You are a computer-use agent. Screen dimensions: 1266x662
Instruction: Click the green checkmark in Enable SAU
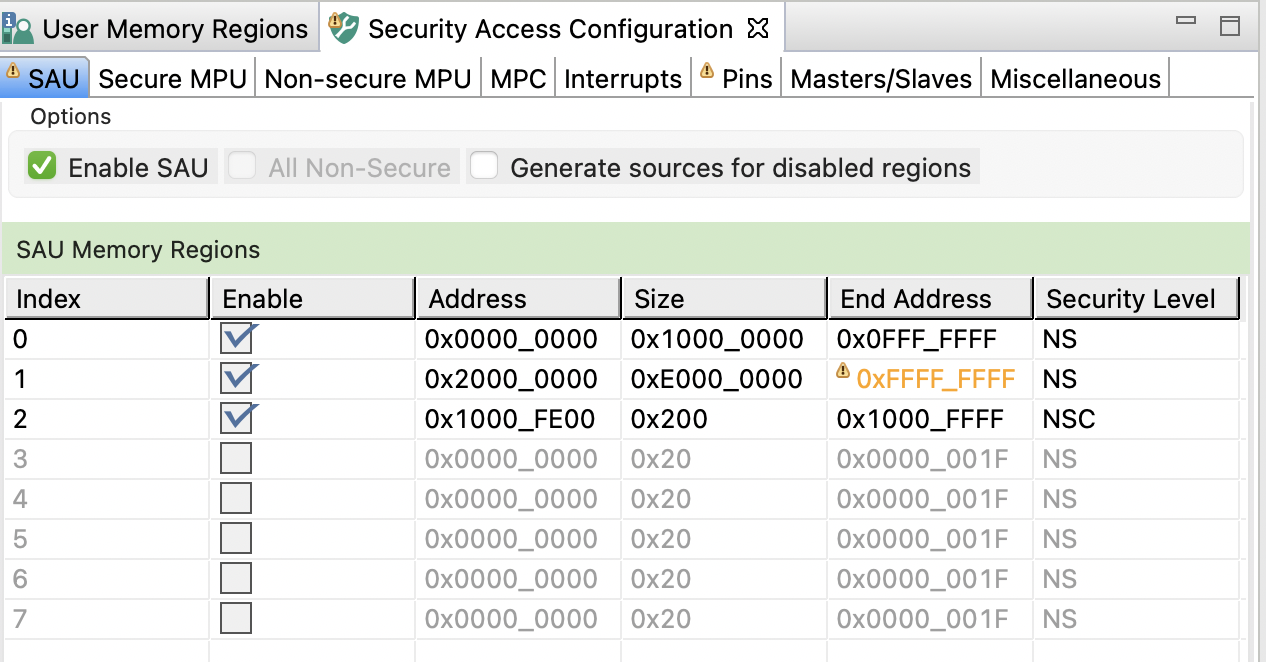click(x=41, y=166)
